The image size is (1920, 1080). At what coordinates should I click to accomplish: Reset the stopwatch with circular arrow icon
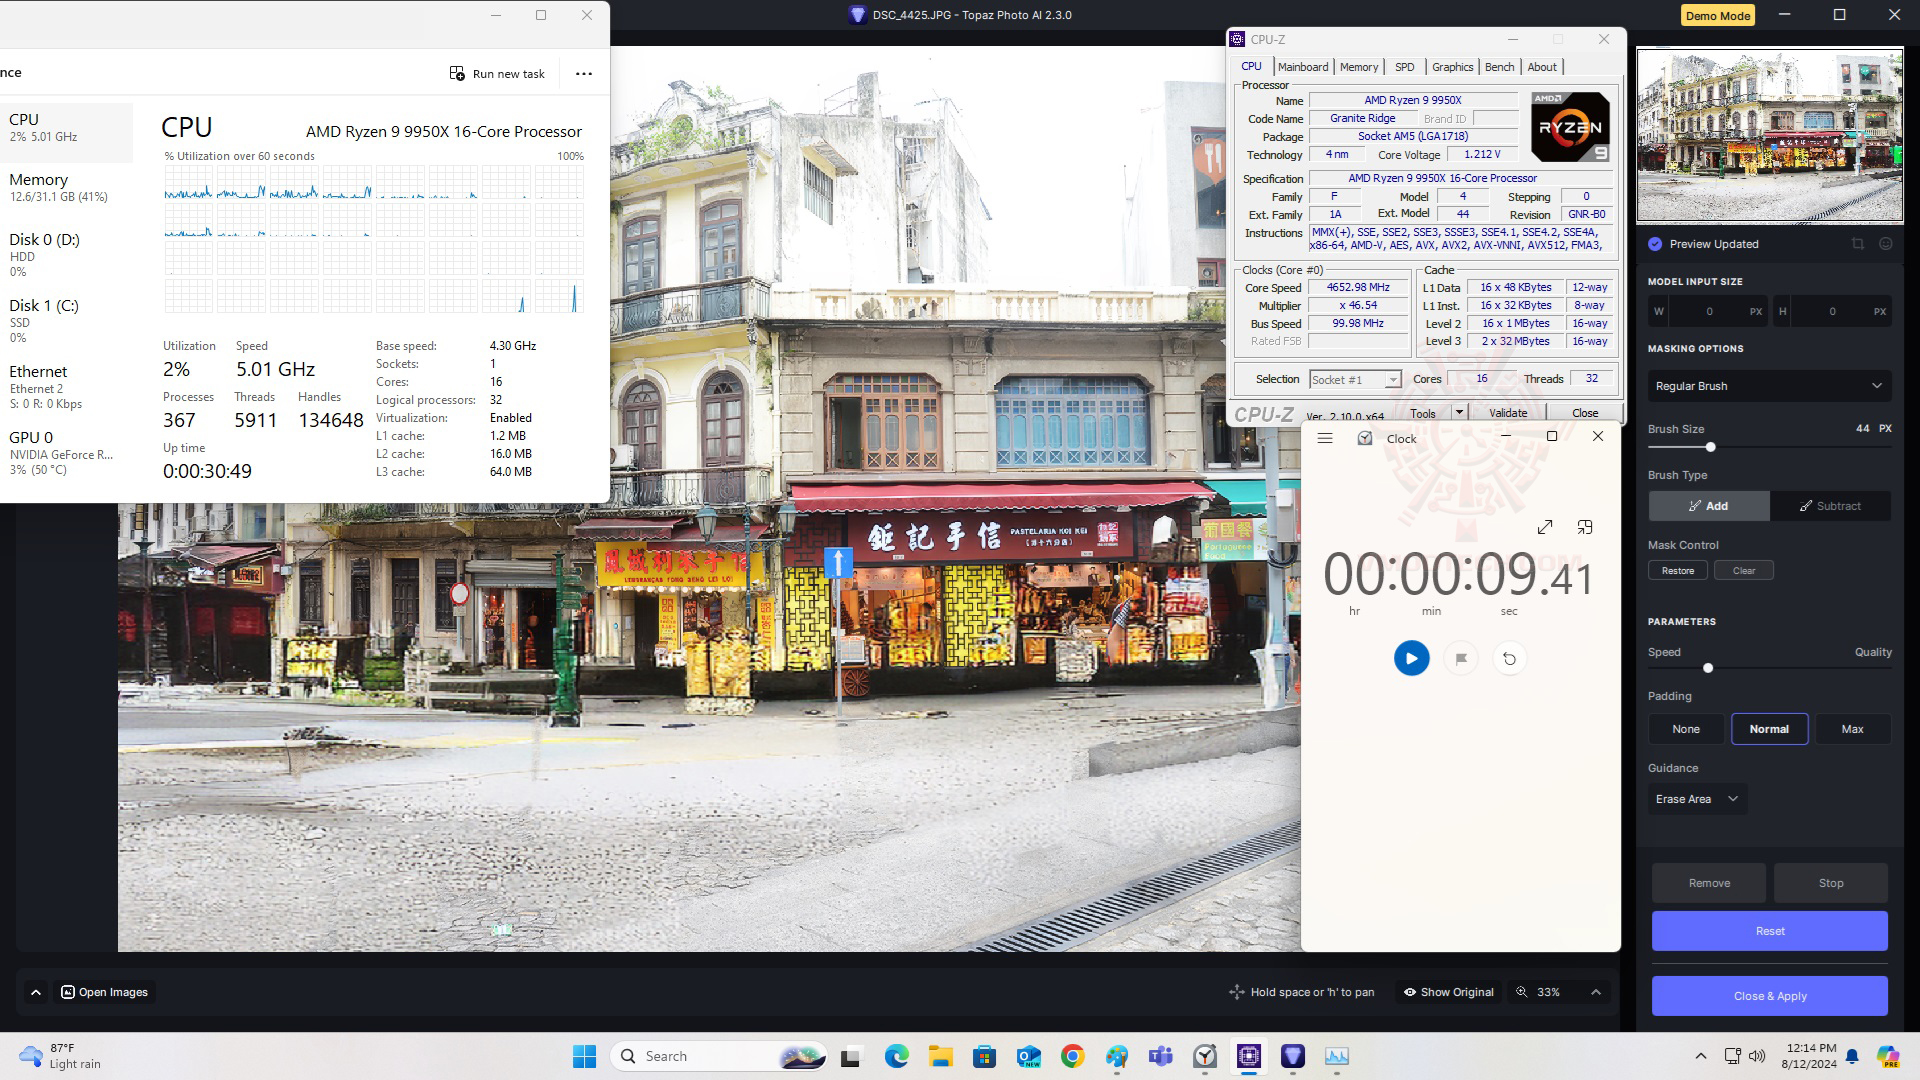click(x=1509, y=658)
